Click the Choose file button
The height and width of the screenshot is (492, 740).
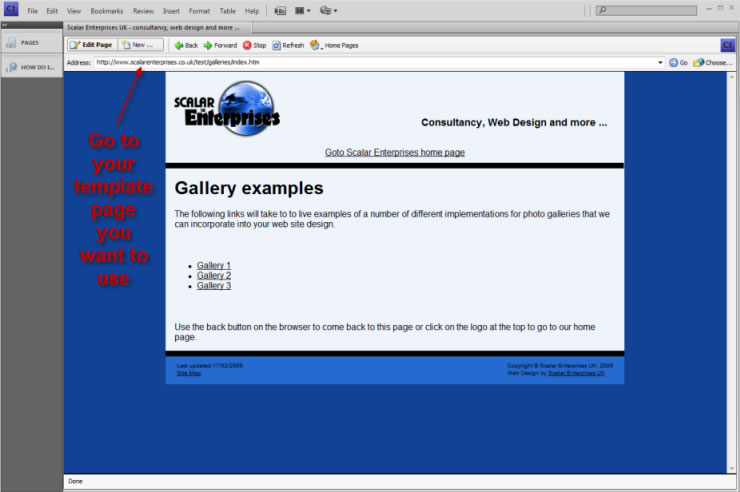point(713,62)
